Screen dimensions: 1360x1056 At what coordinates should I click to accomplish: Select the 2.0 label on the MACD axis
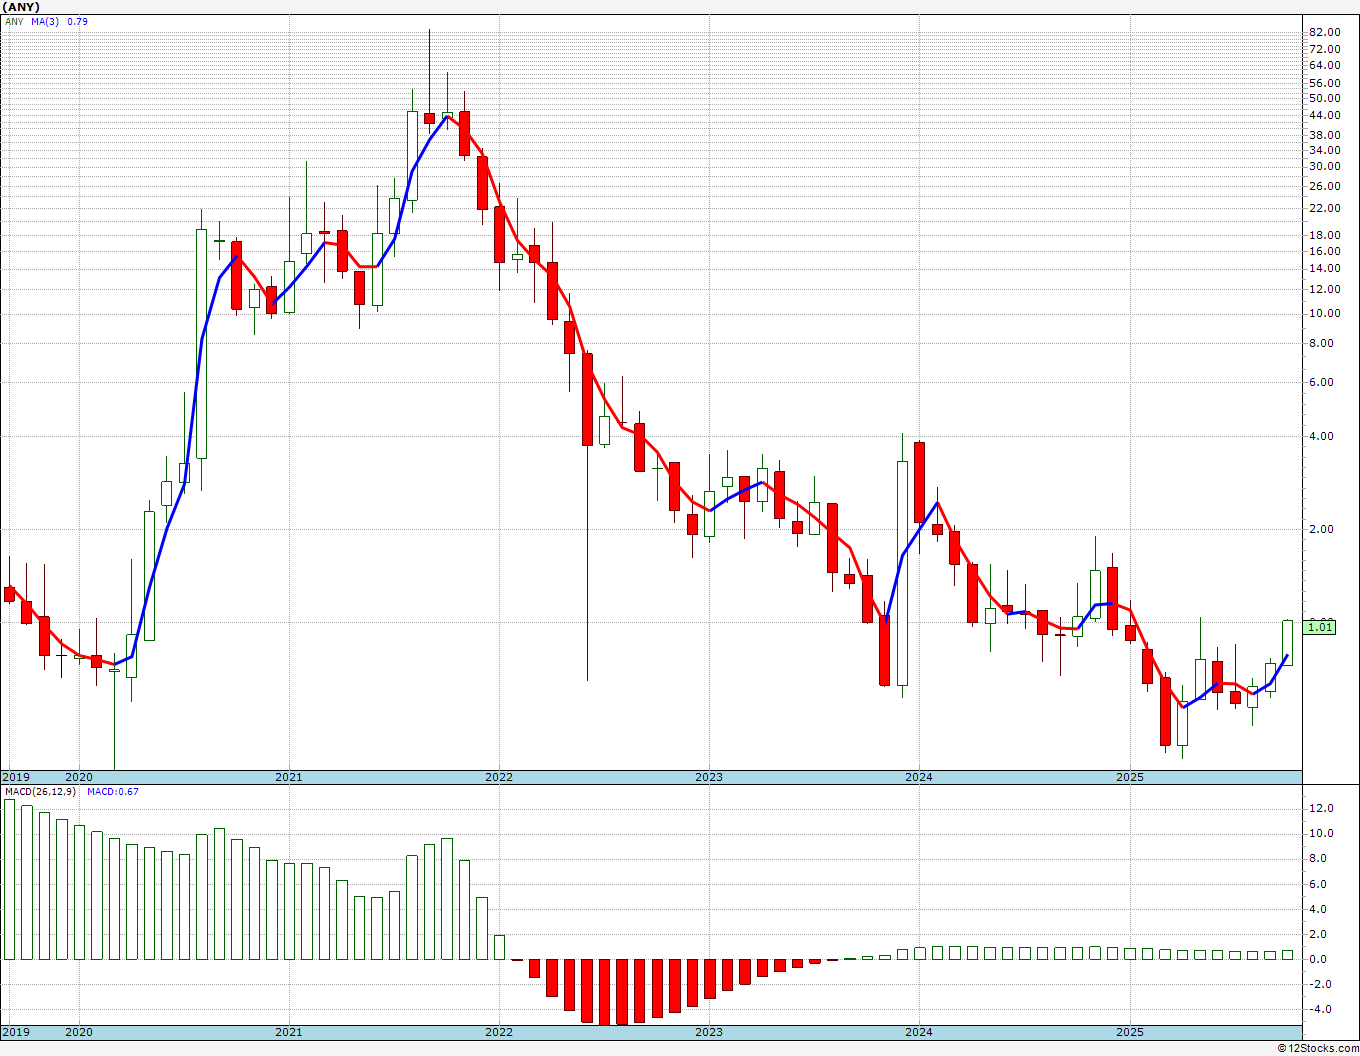[x=1320, y=935]
